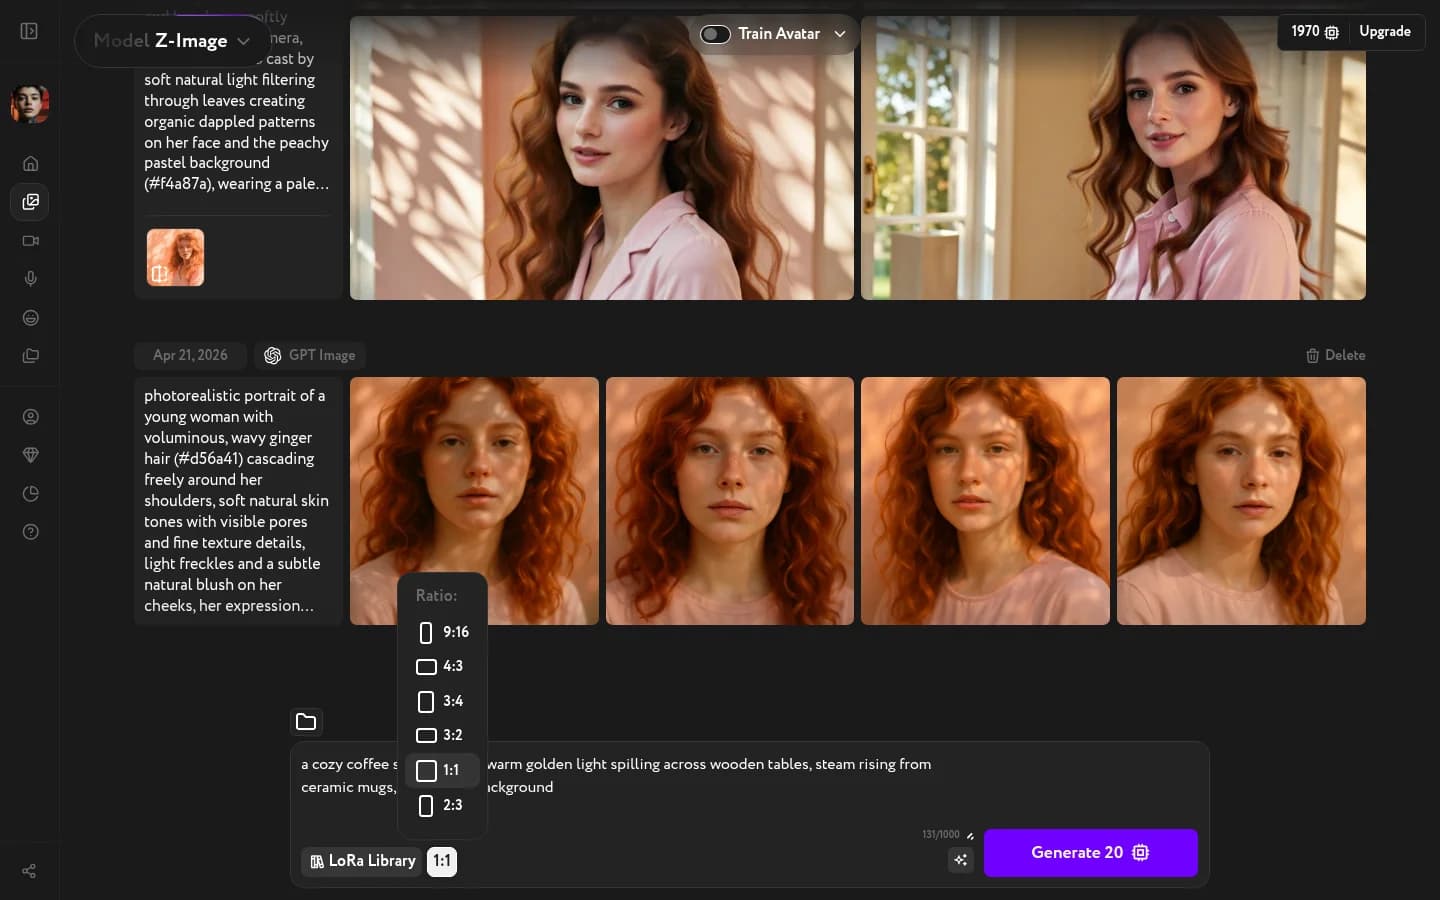Enable the Train Avatar toggle
The height and width of the screenshot is (900, 1440).
click(715, 33)
